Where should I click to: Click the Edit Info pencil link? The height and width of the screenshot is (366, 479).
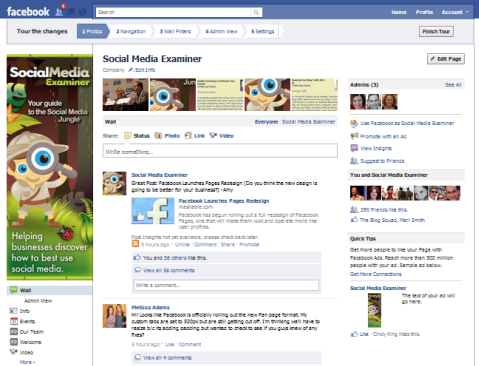(x=142, y=70)
